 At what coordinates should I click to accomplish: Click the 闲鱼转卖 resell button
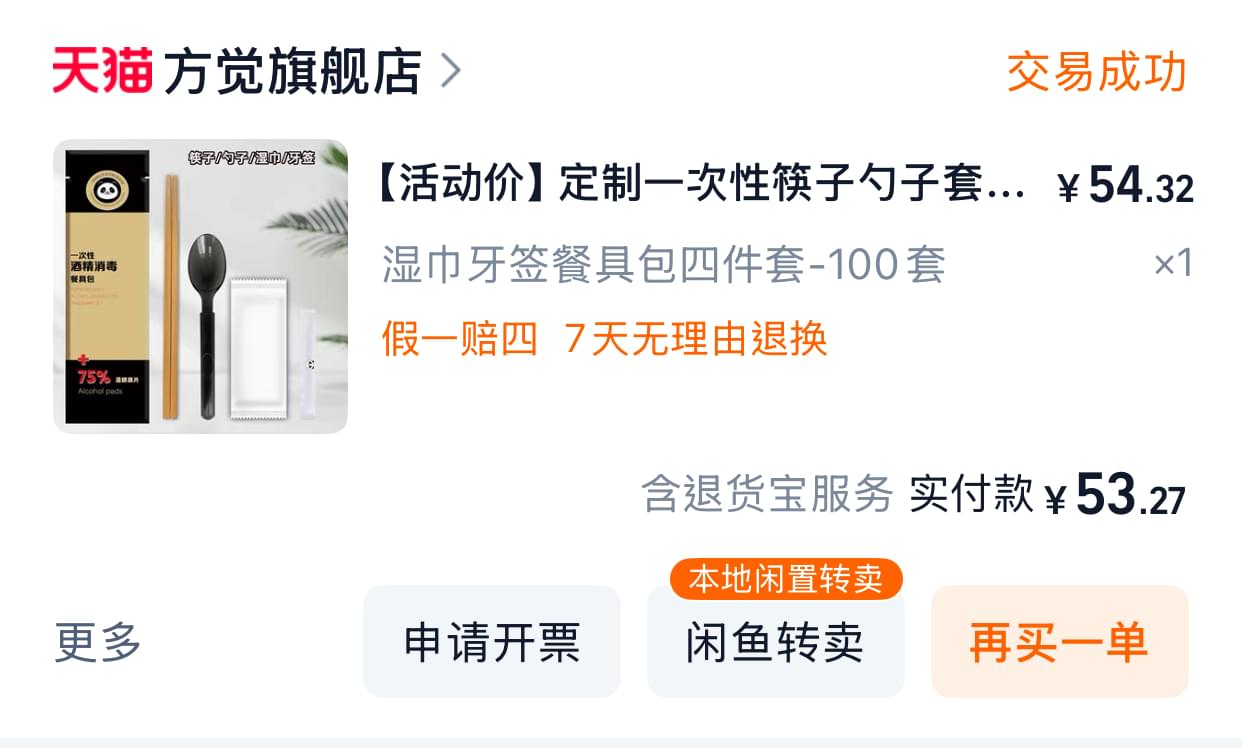(x=776, y=641)
